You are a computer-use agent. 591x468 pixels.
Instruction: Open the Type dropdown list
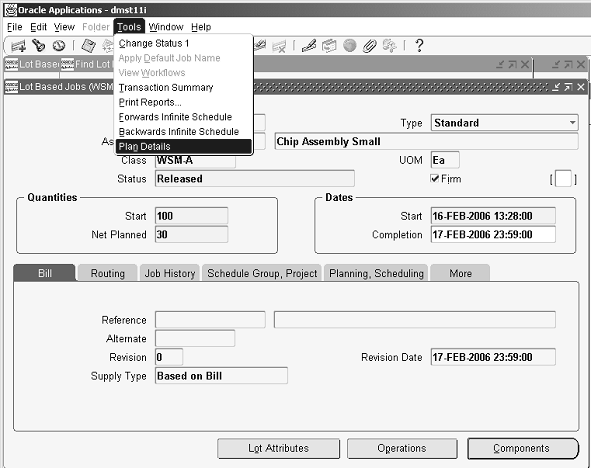pyautogui.click(x=573, y=123)
